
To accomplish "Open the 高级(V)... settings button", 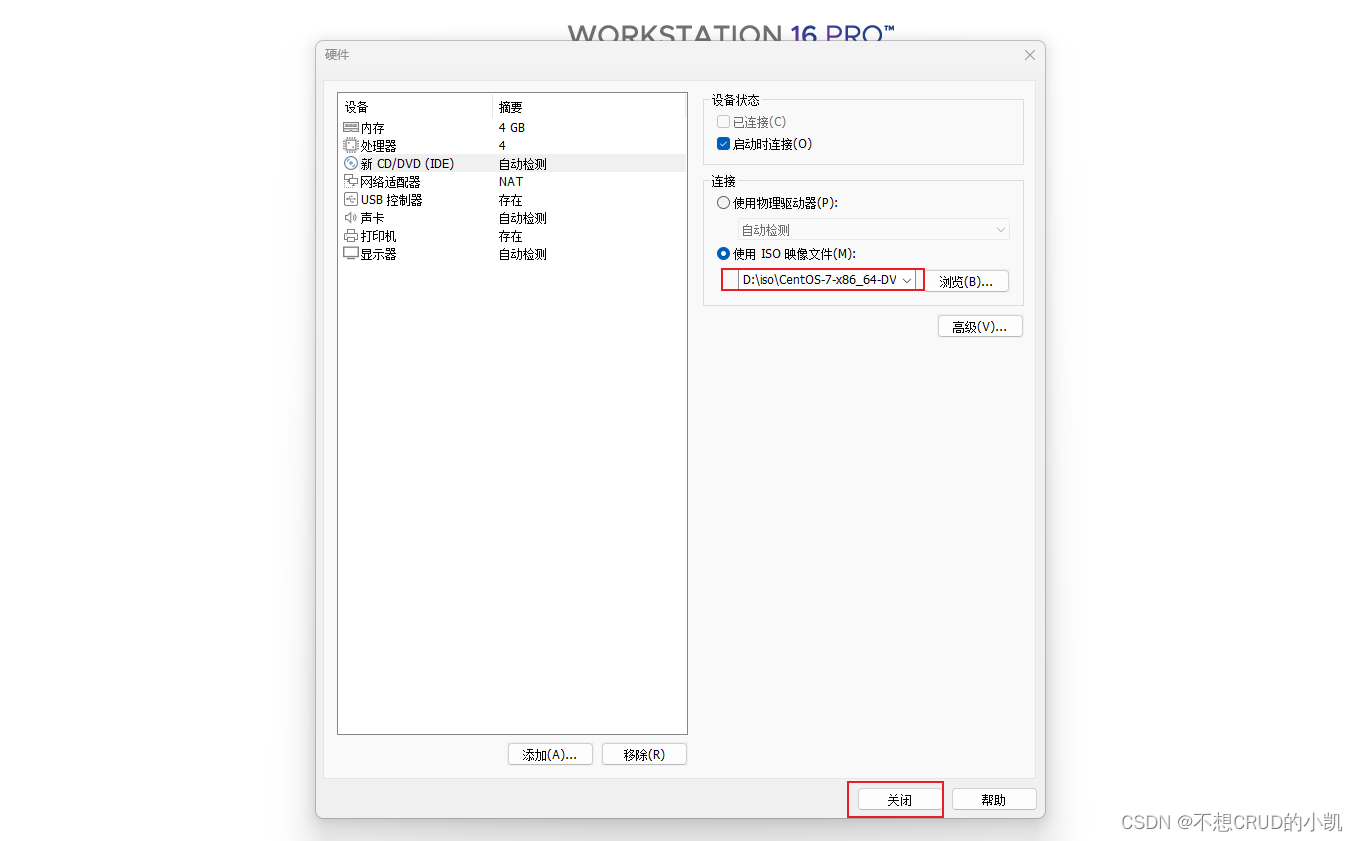I will [980, 327].
